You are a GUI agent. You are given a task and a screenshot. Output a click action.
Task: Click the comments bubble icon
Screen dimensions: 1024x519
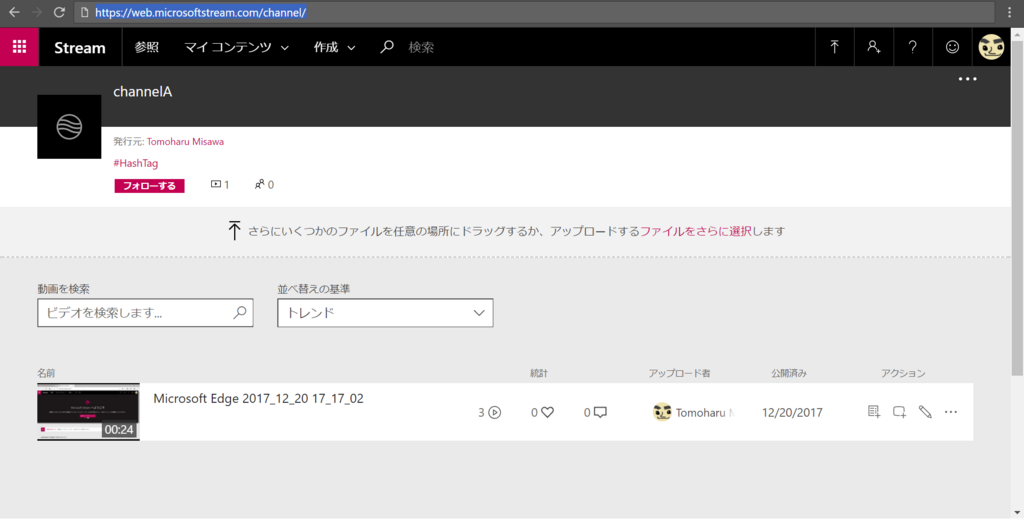coord(600,413)
